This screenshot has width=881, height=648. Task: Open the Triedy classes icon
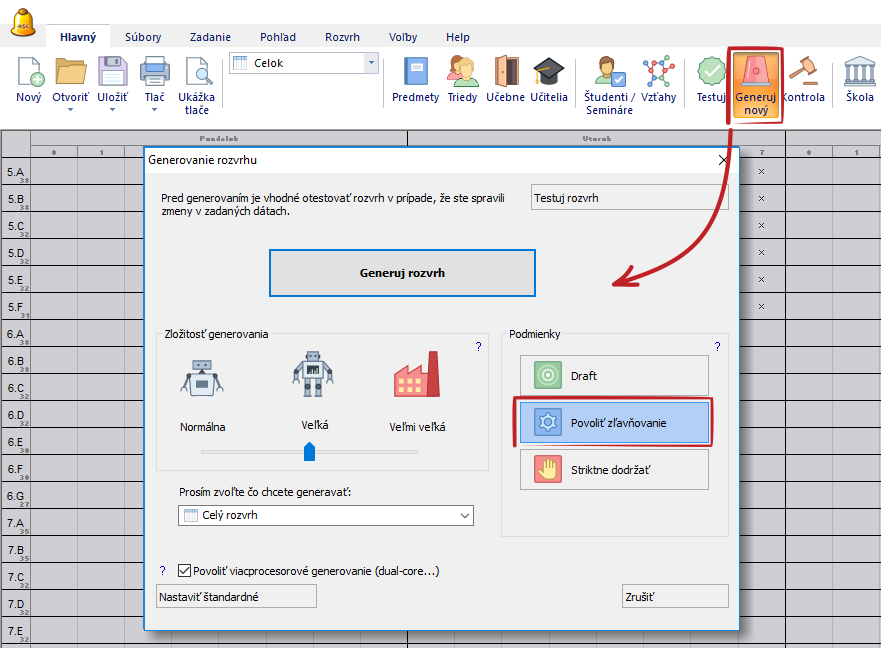coord(462,72)
